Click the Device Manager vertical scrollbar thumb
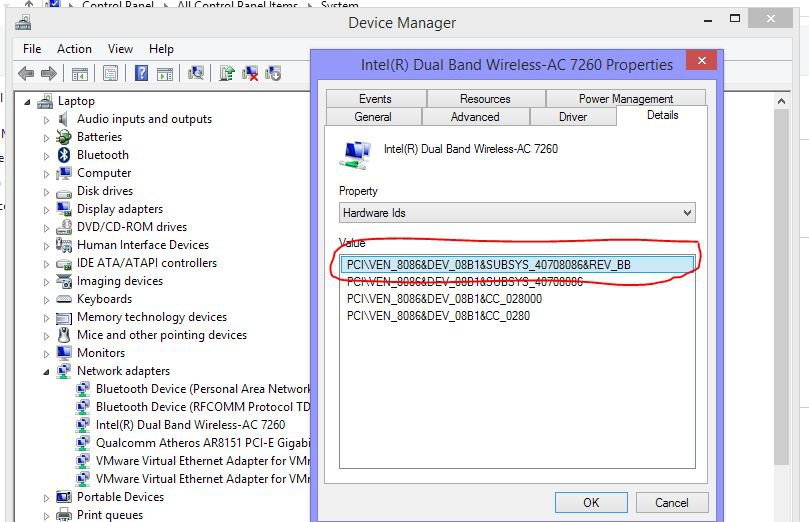This screenshot has width=809, height=522. point(781,286)
